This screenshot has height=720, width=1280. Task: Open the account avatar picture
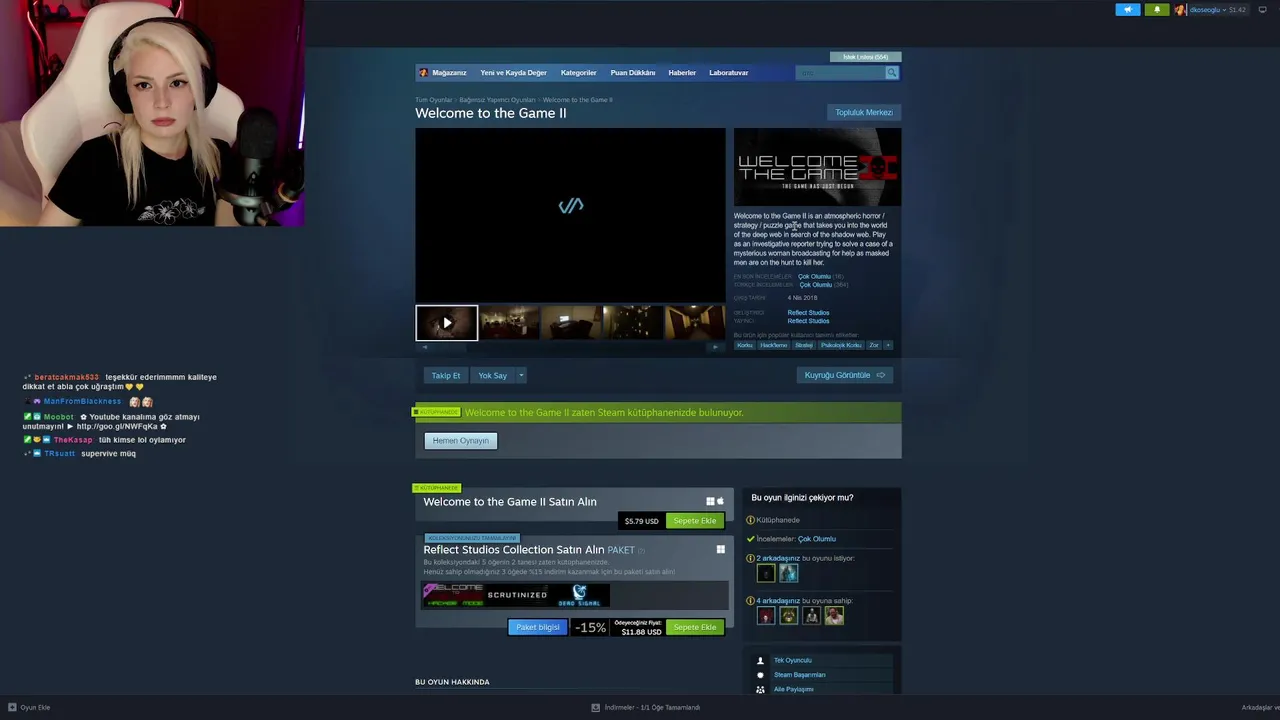[1180, 10]
